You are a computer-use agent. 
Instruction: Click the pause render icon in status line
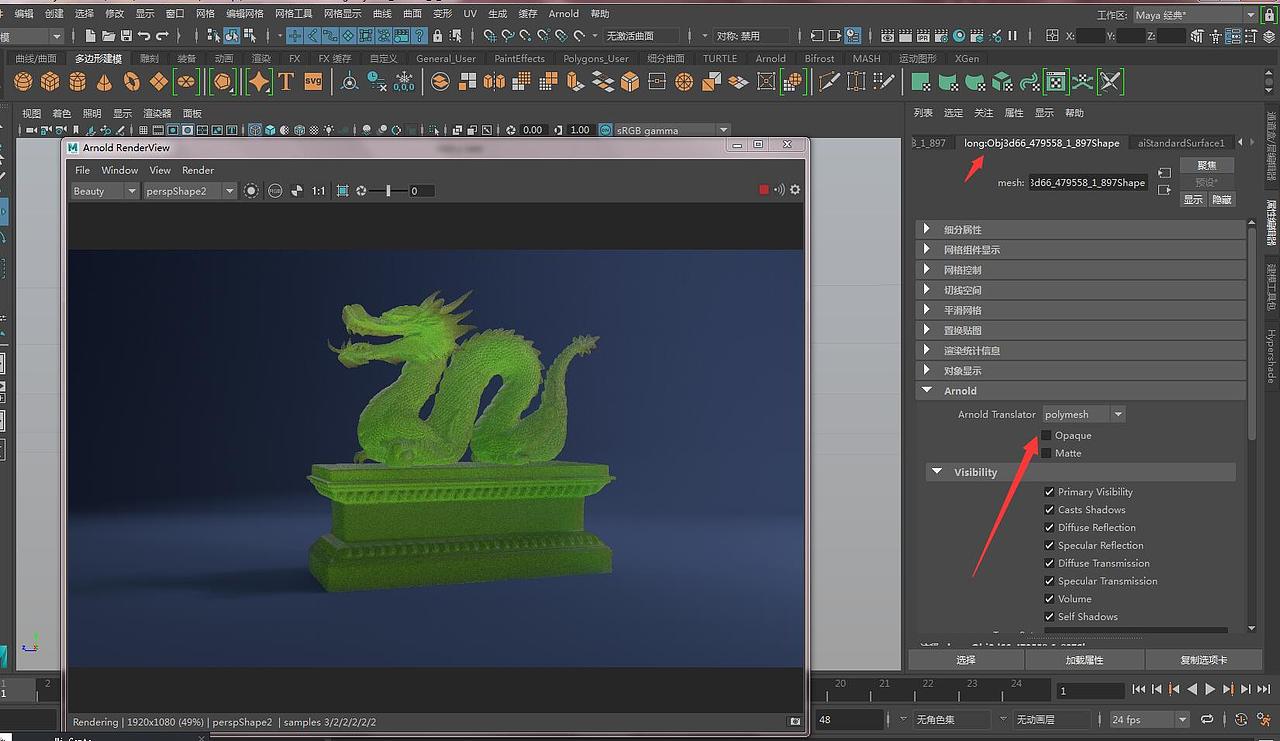click(1012, 36)
